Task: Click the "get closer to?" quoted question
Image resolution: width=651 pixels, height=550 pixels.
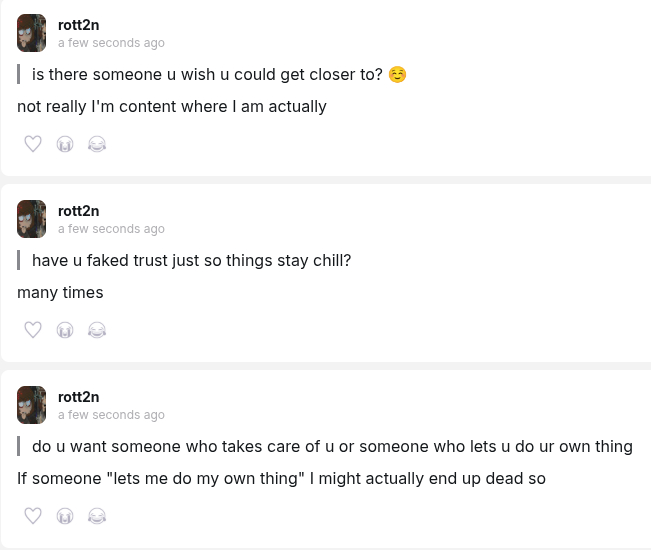Action: (207, 75)
